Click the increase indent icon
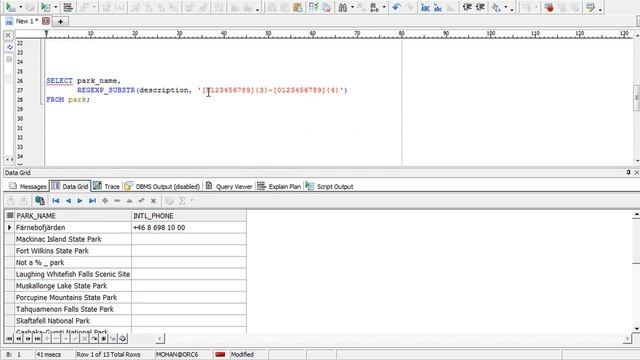640x360 pixels. pyautogui.click(x=480, y=7)
